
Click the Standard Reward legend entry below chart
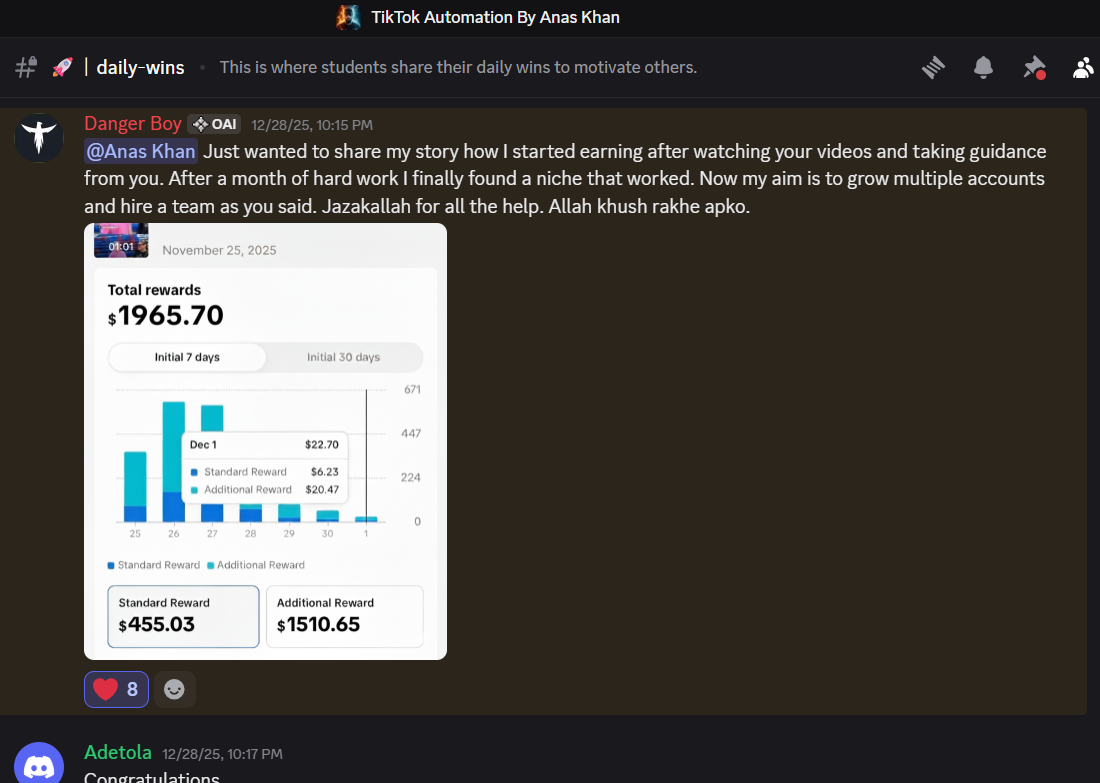(x=154, y=565)
